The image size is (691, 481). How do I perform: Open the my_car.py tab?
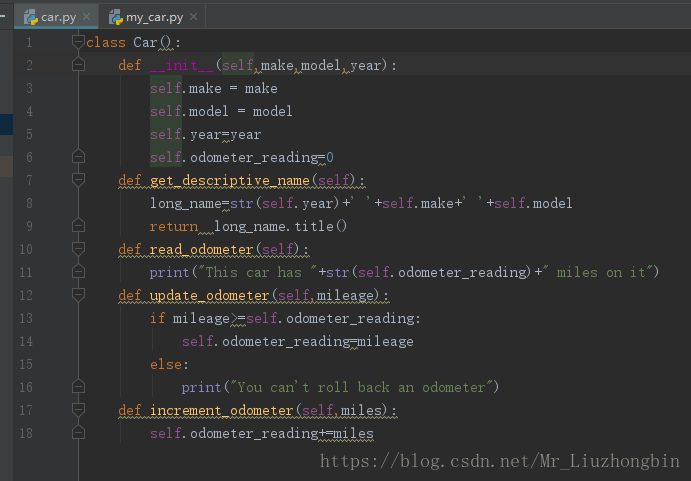pyautogui.click(x=154, y=17)
